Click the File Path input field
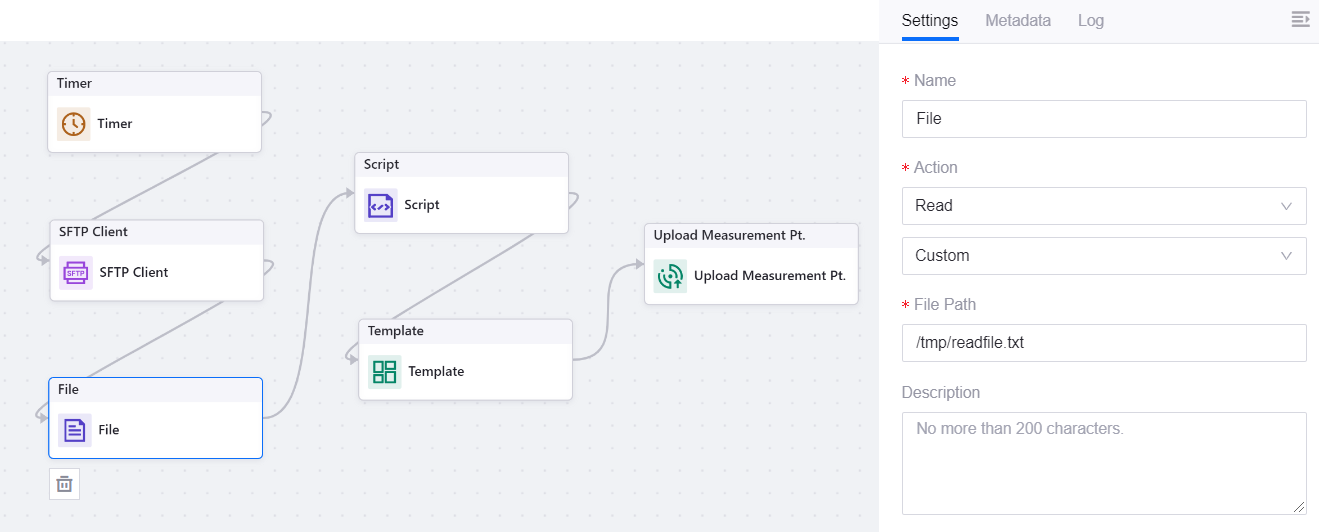The height and width of the screenshot is (532, 1319). coord(1103,343)
